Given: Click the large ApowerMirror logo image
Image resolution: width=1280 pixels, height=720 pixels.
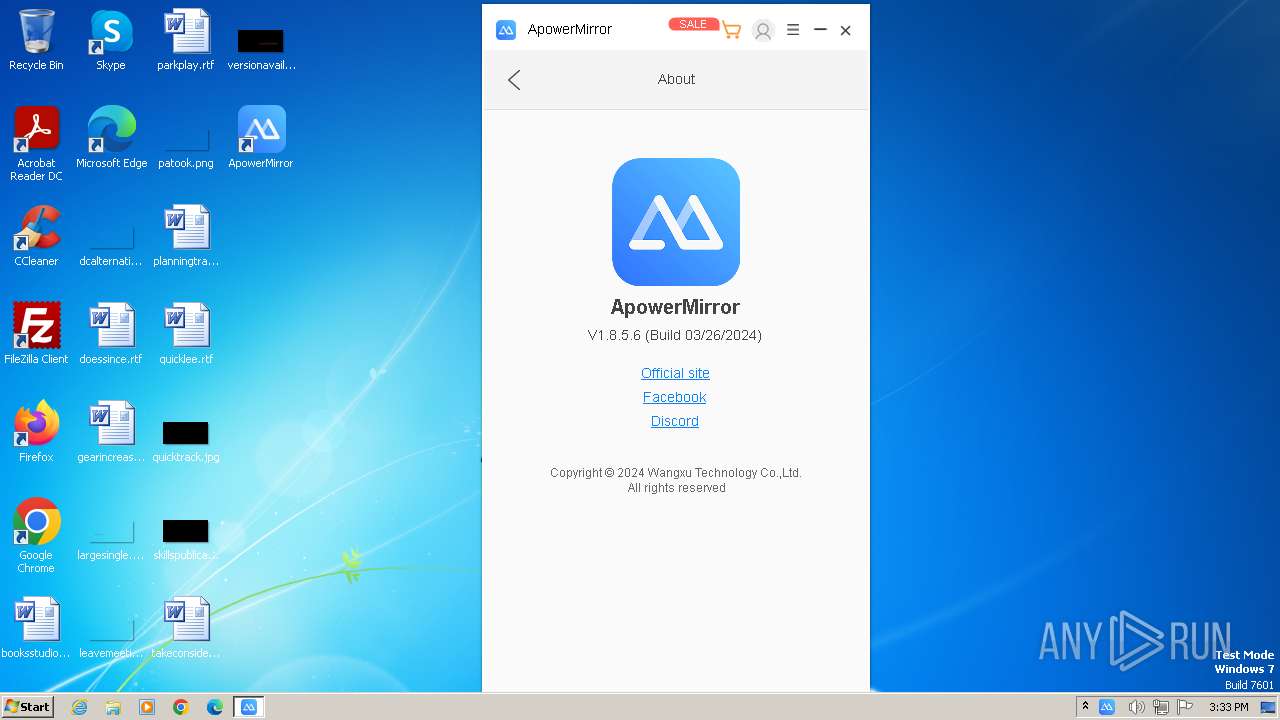Looking at the screenshot, I should tap(676, 222).
